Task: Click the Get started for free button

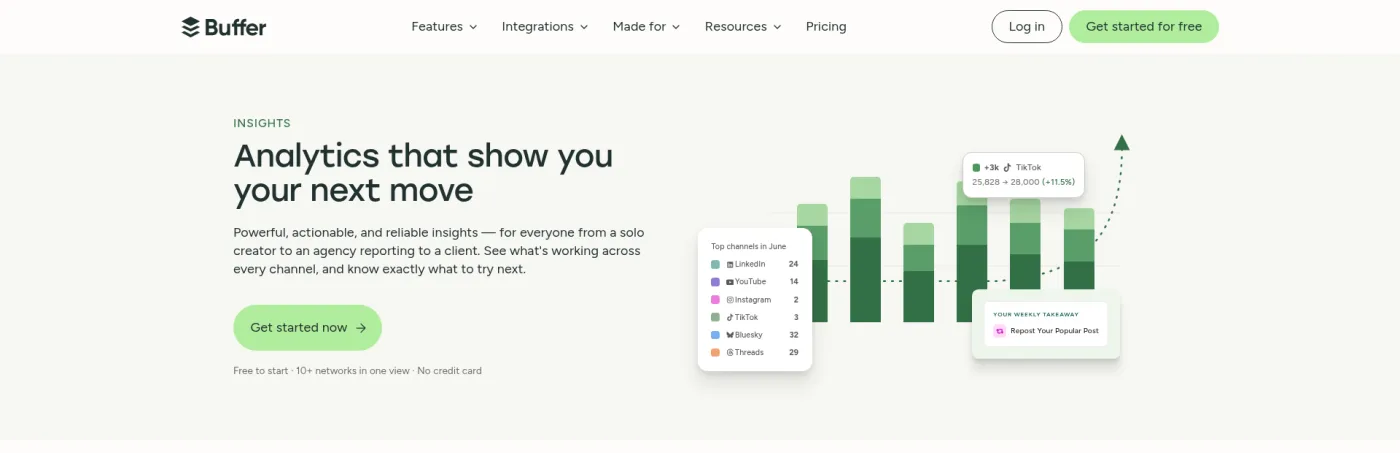Action: point(1144,27)
